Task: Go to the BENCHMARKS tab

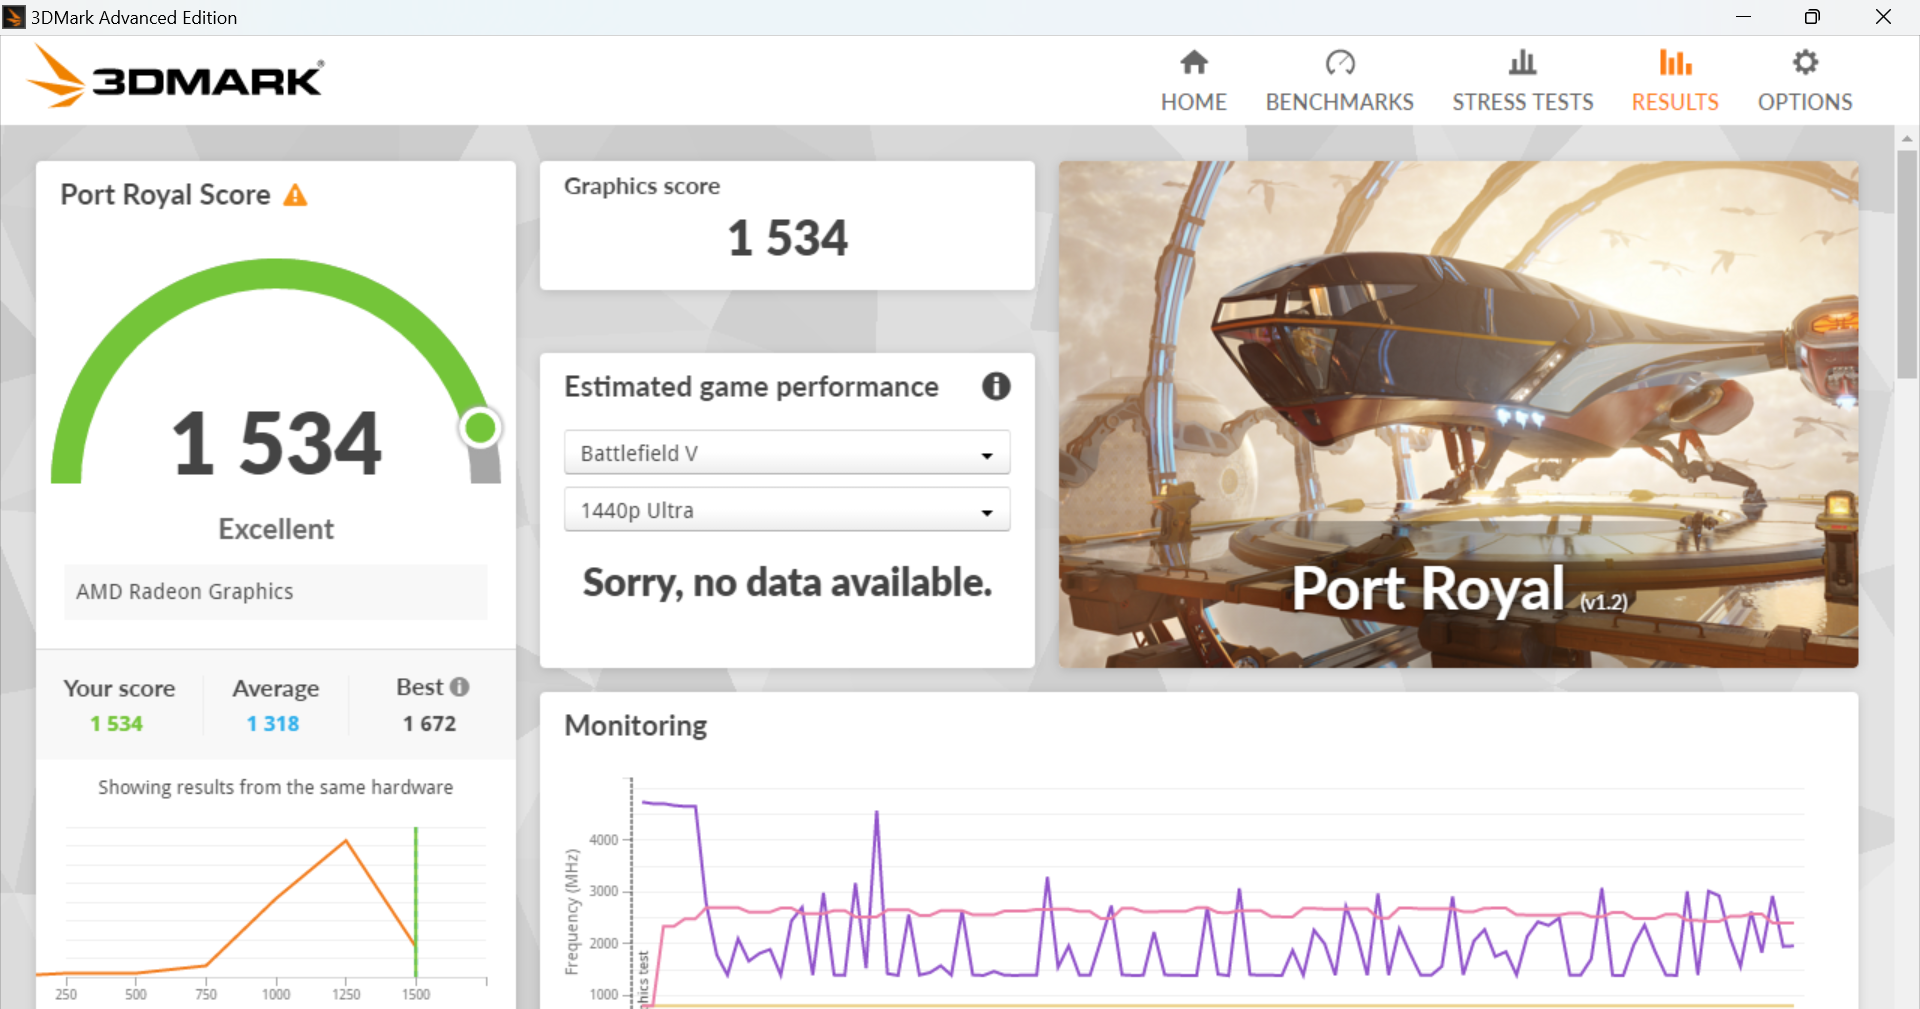Action: [x=1340, y=82]
